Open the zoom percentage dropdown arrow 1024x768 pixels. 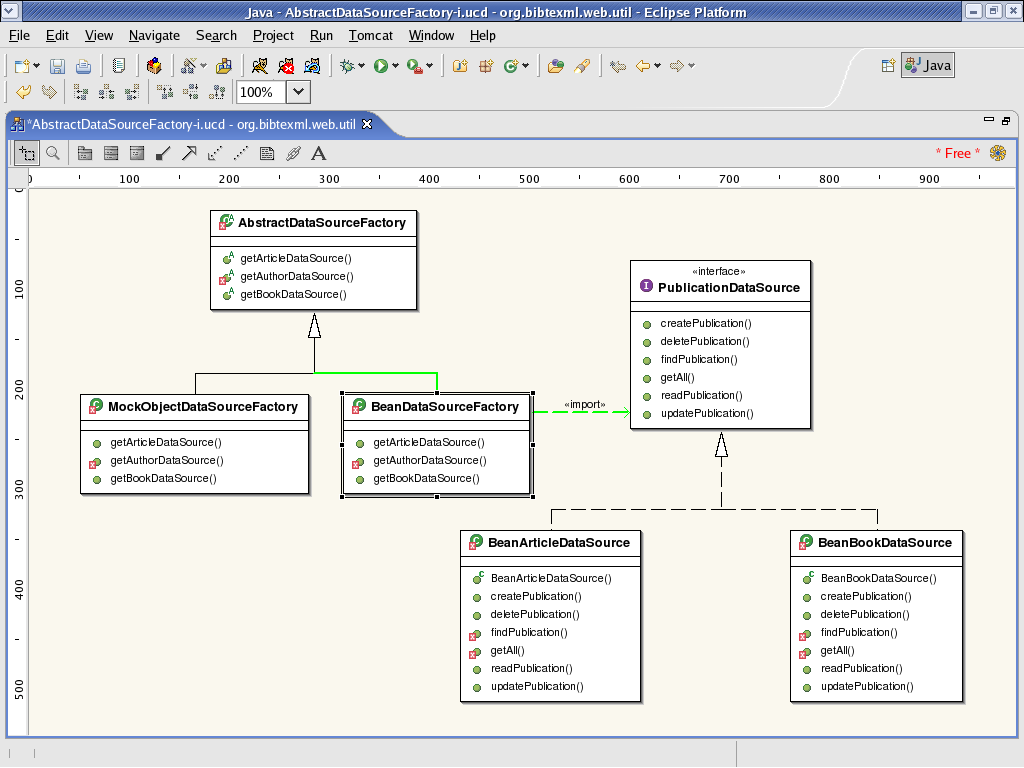(298, 92)
